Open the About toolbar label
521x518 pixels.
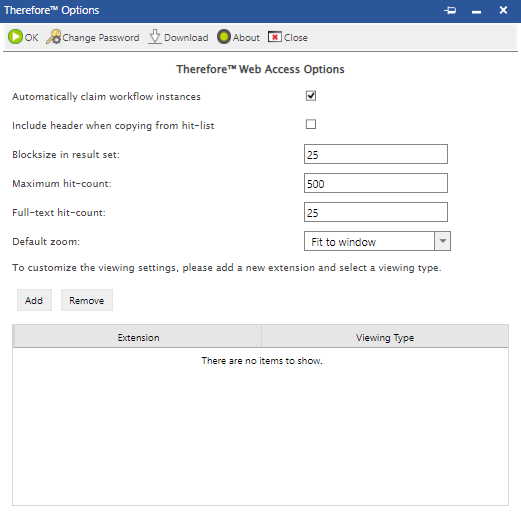click(246, 38)
